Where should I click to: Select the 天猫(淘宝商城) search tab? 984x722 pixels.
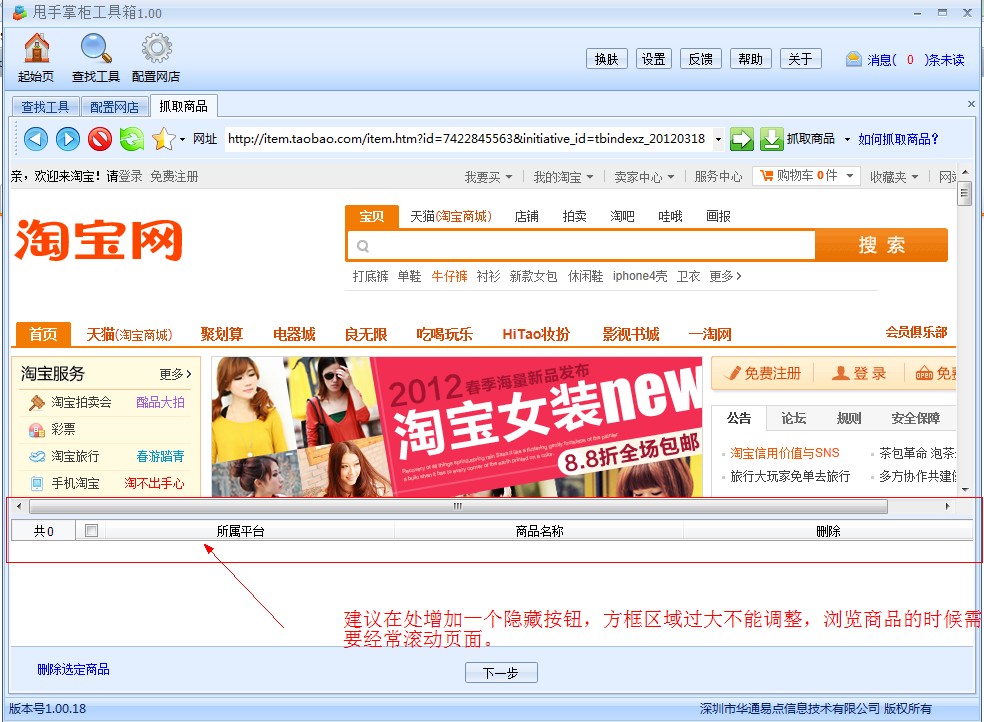(451, 216)
